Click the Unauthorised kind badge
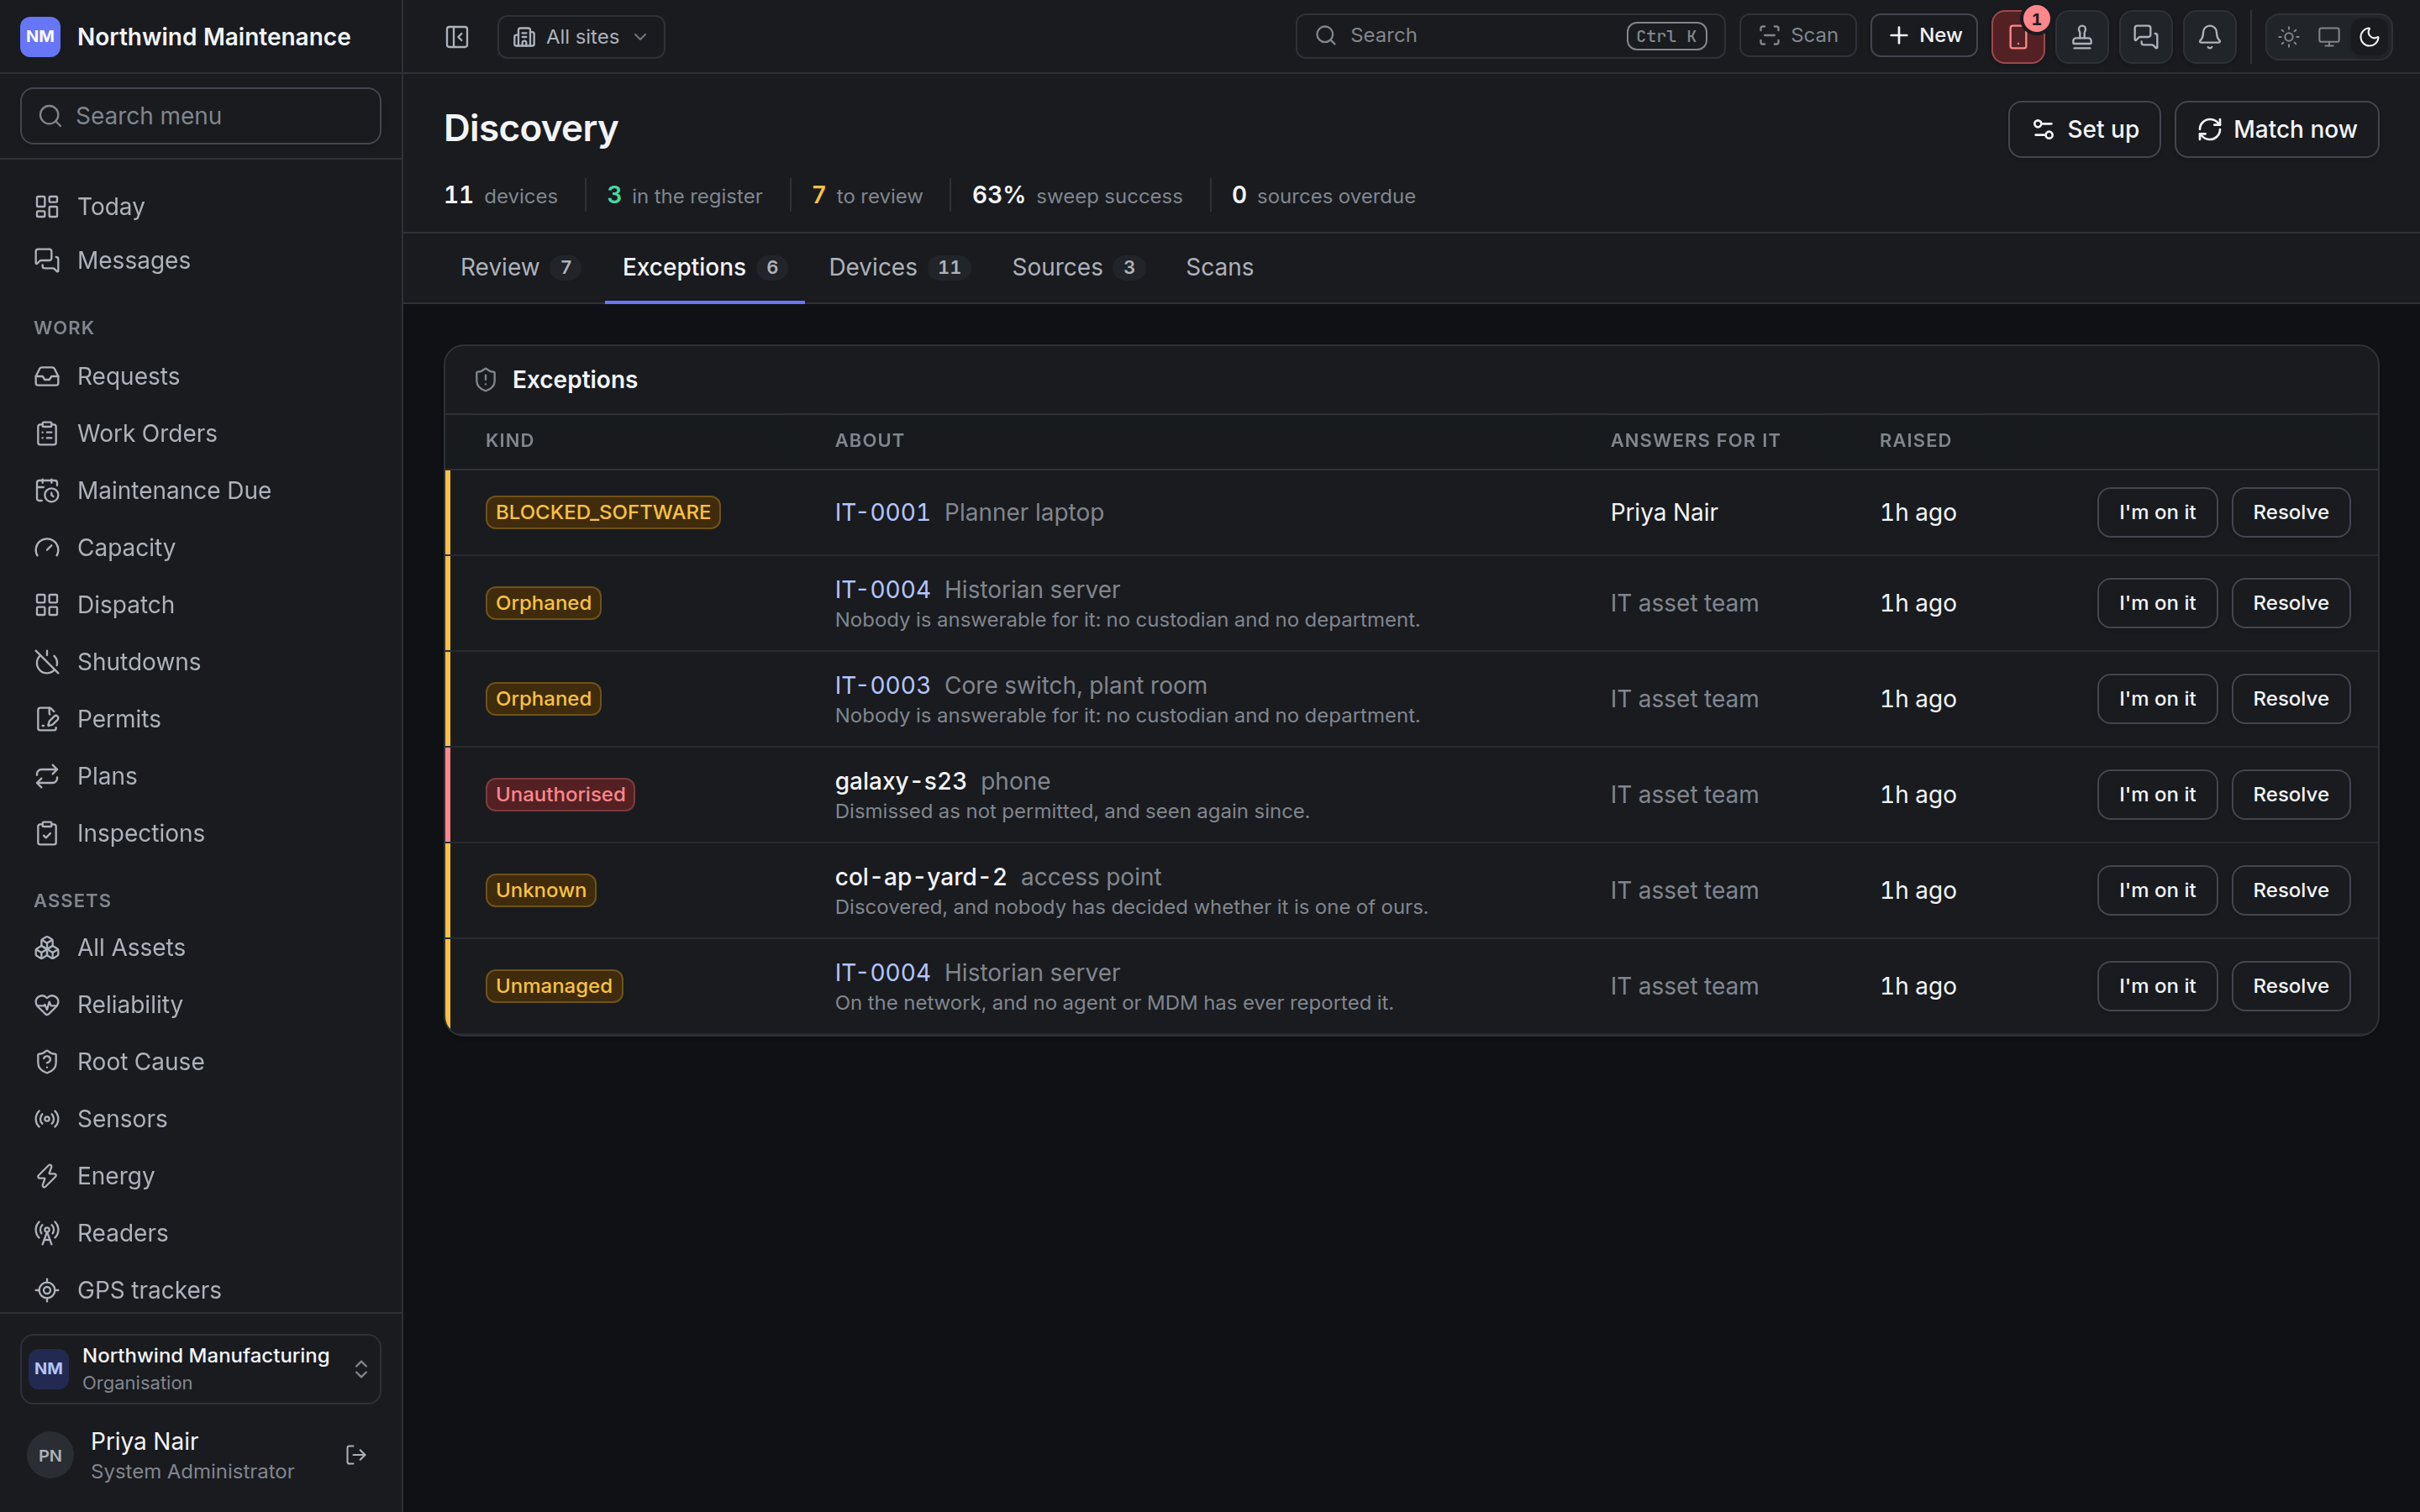Screen dimensions: 2420x1512 (560, 794)
